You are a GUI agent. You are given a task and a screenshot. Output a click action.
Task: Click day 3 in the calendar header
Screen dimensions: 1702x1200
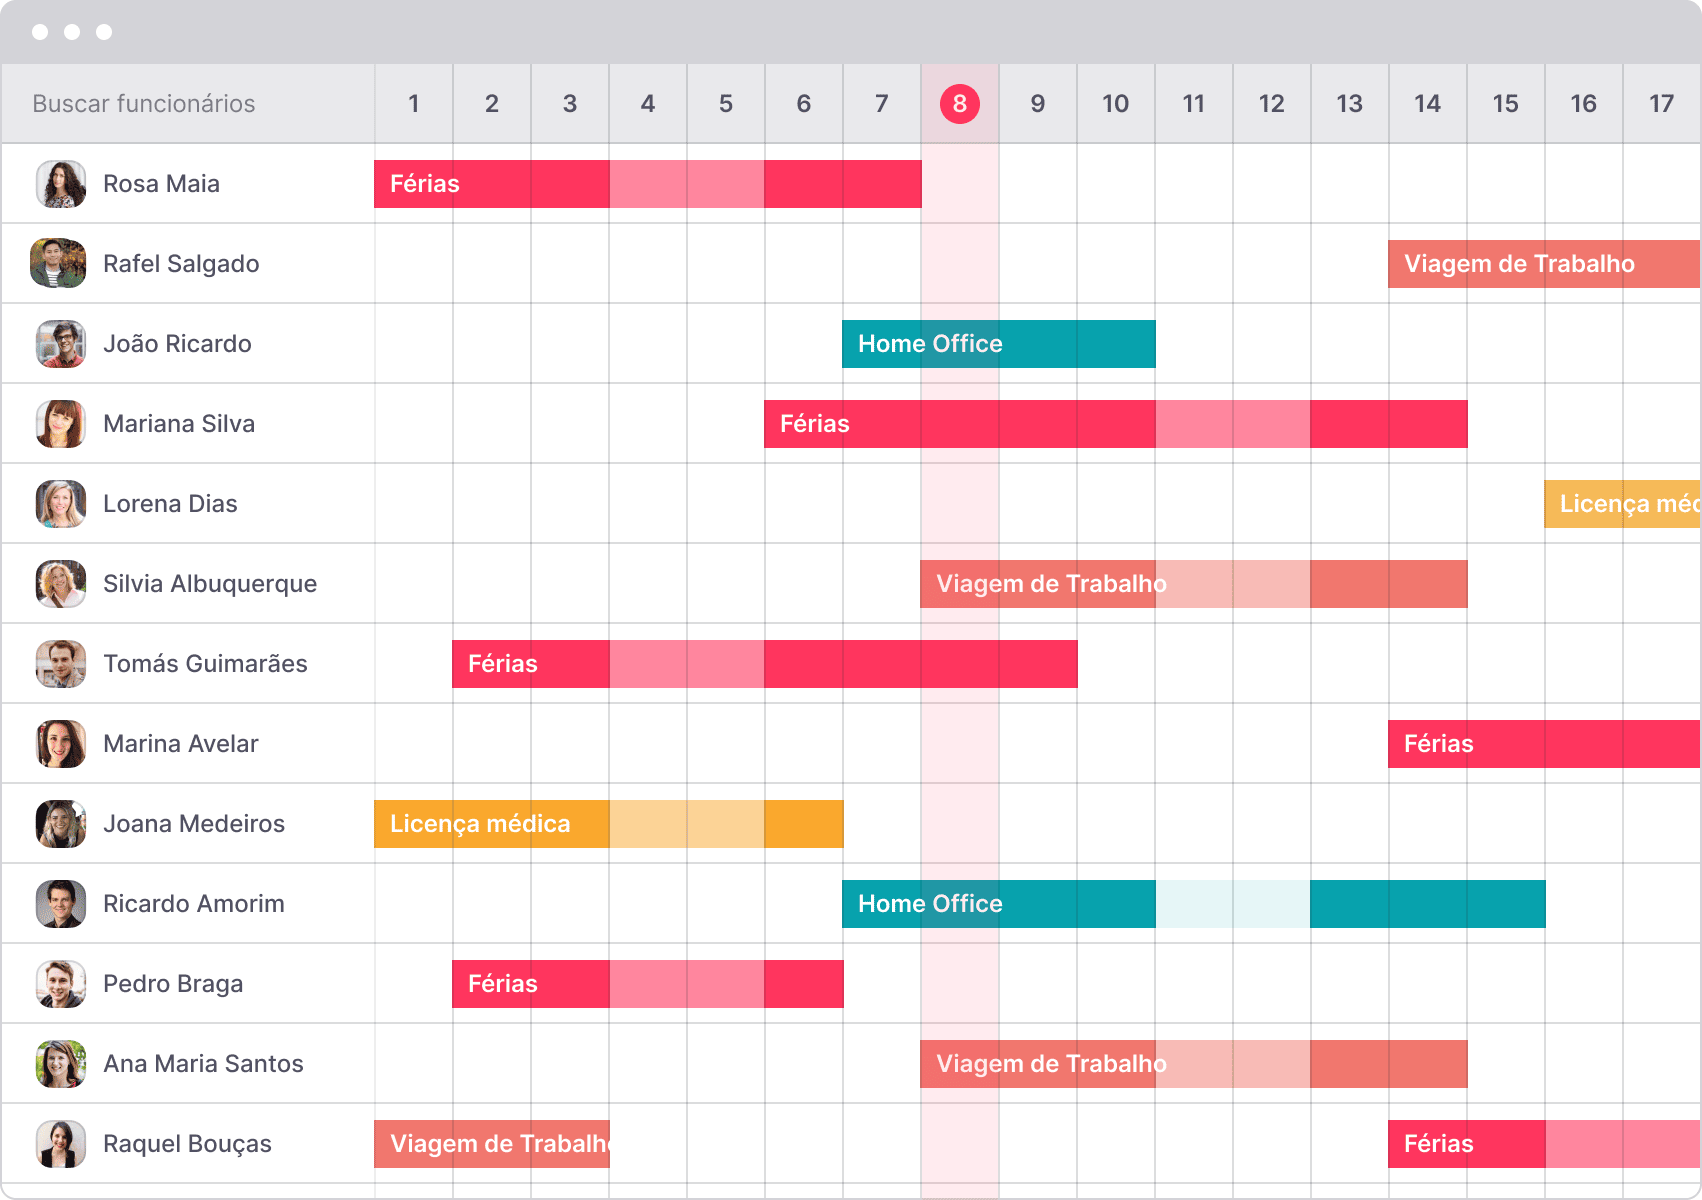point(569,104)
